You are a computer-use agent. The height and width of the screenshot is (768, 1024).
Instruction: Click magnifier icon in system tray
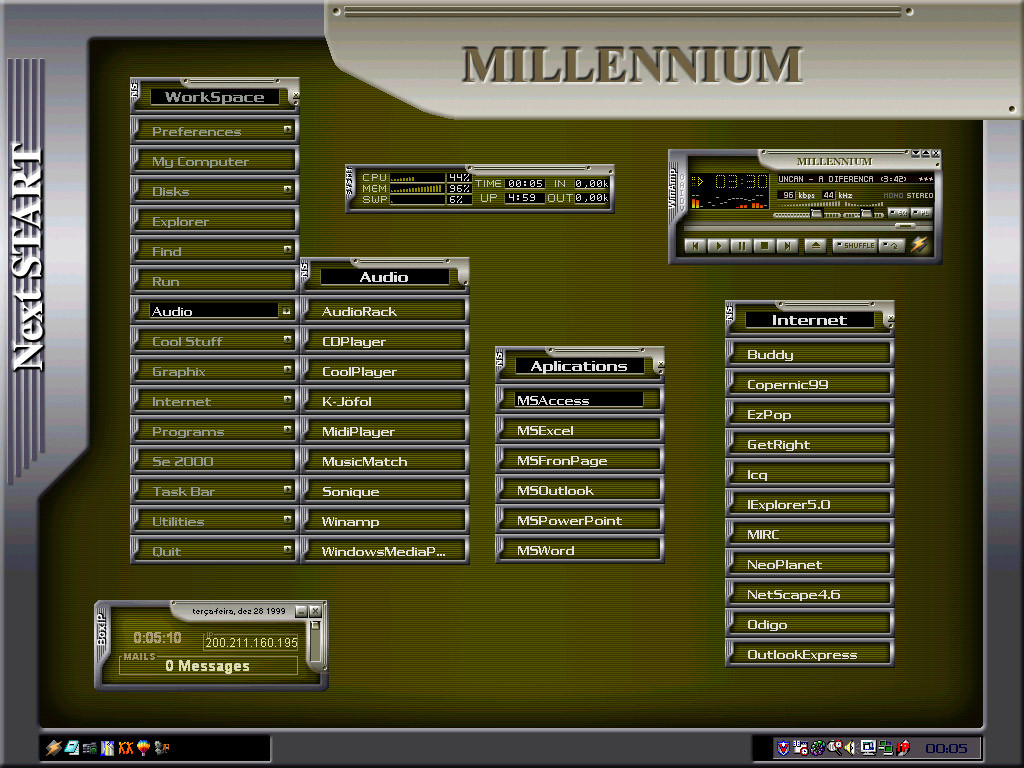click(x=835, y=748)
